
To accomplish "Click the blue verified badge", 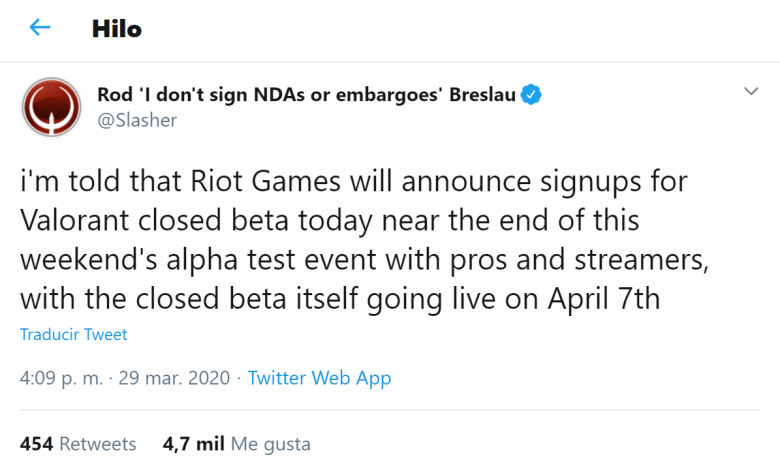I will [533, 96].
